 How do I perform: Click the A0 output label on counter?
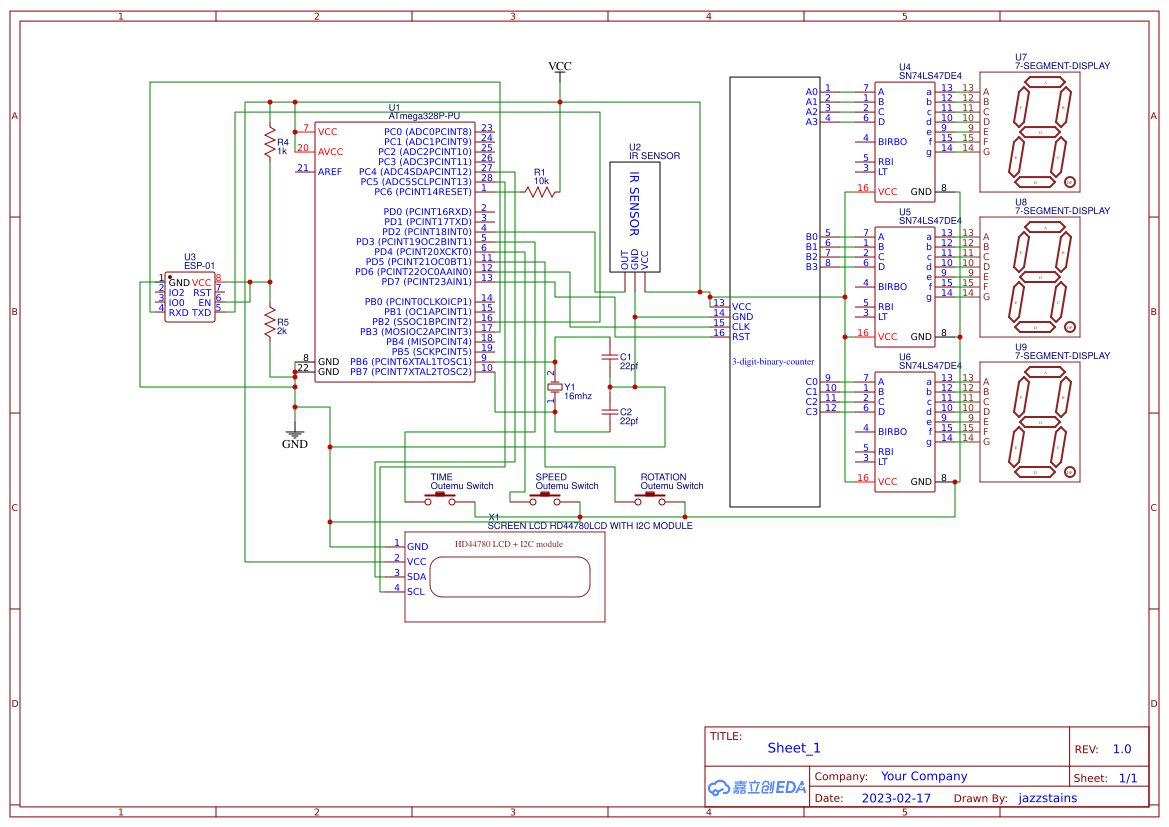(811, 92)
